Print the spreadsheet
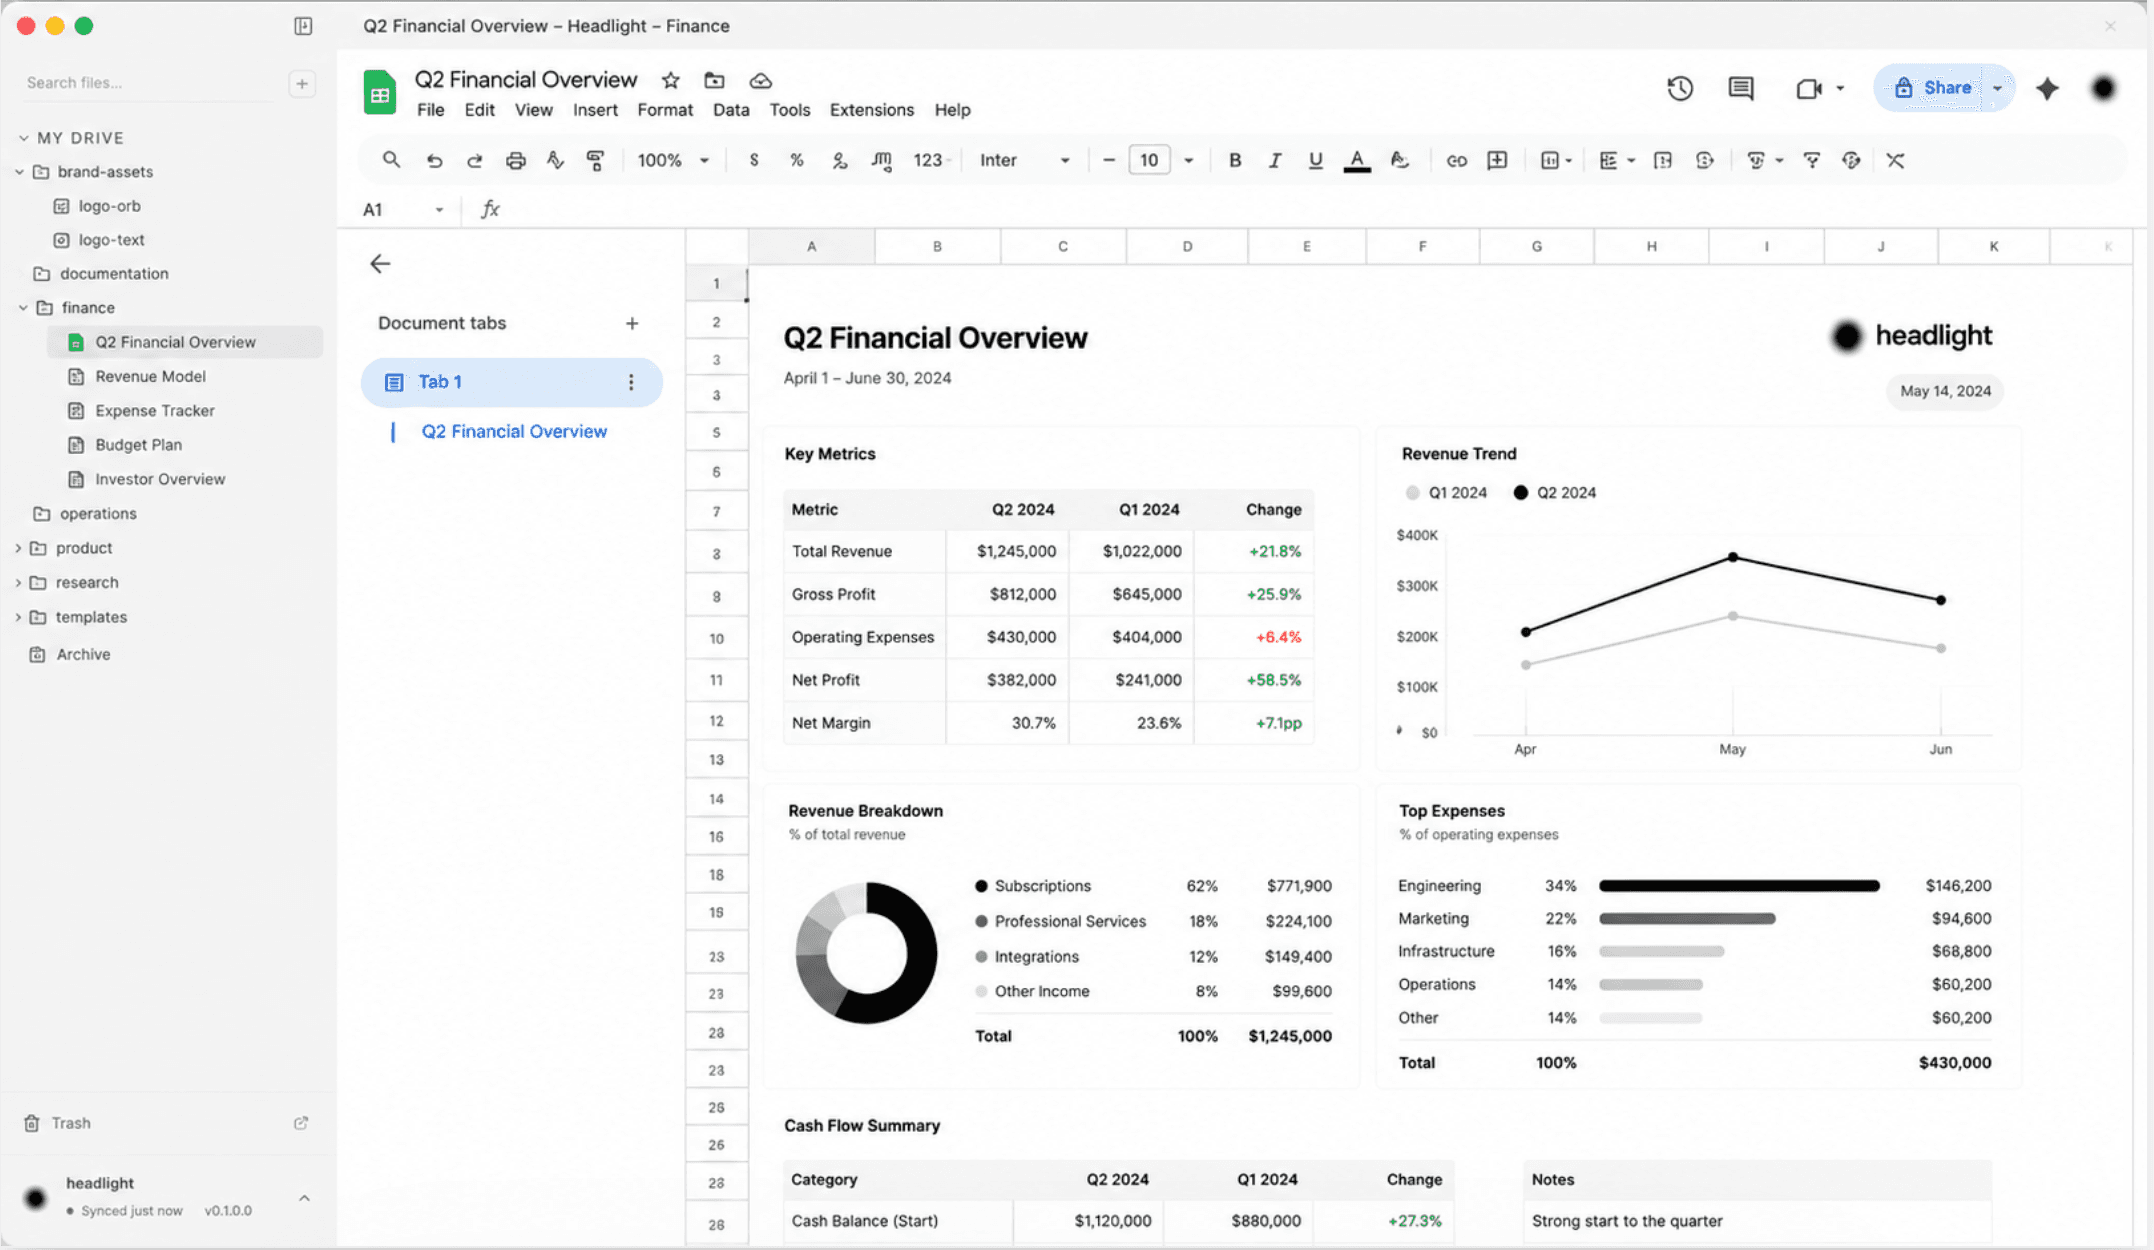Viewport: 2154px width, 1250px height. tap(515, 160)
